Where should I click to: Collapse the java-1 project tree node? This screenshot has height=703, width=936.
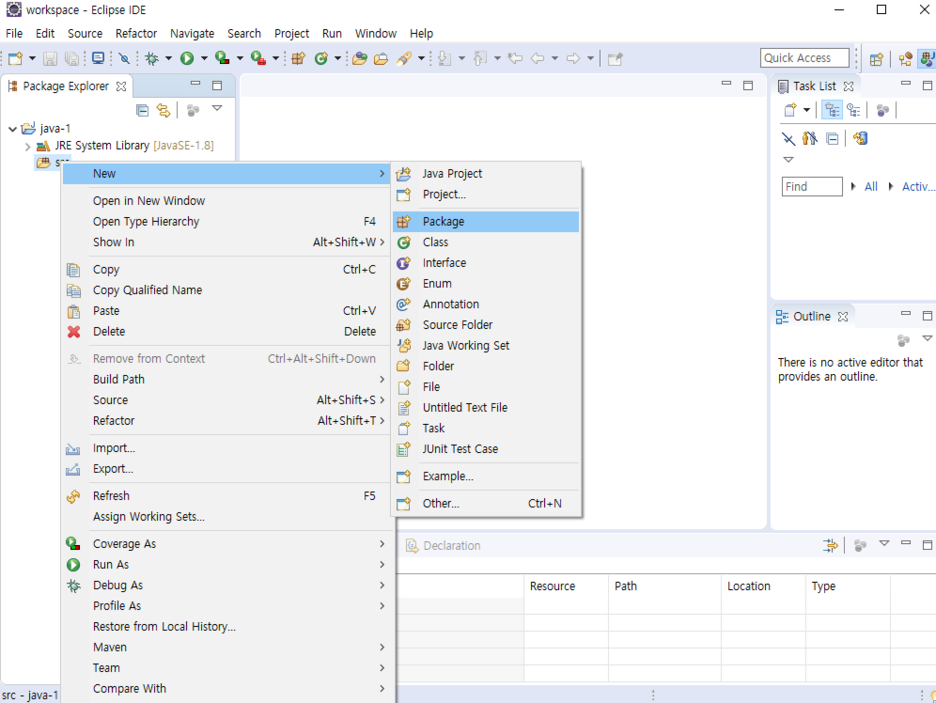13,129
